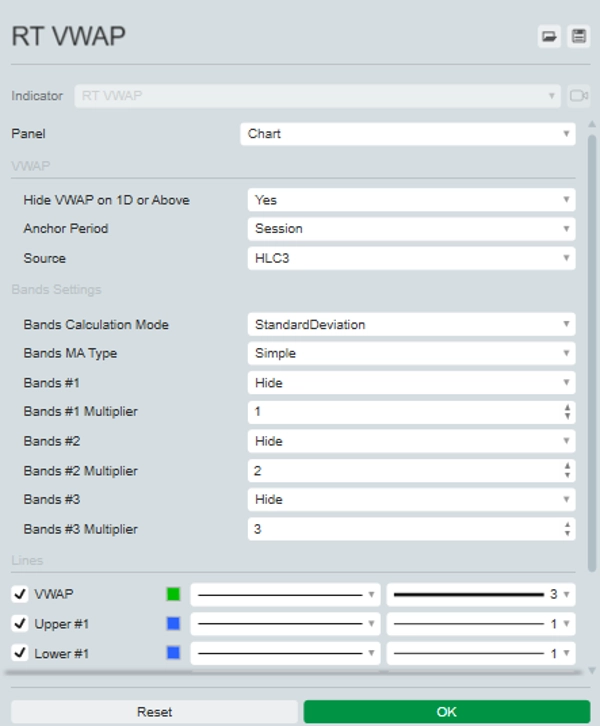The height and width of the screenshot is (726, 600).
Task: Toggle the VWAP line checkbox
Action: coord(19,594)
